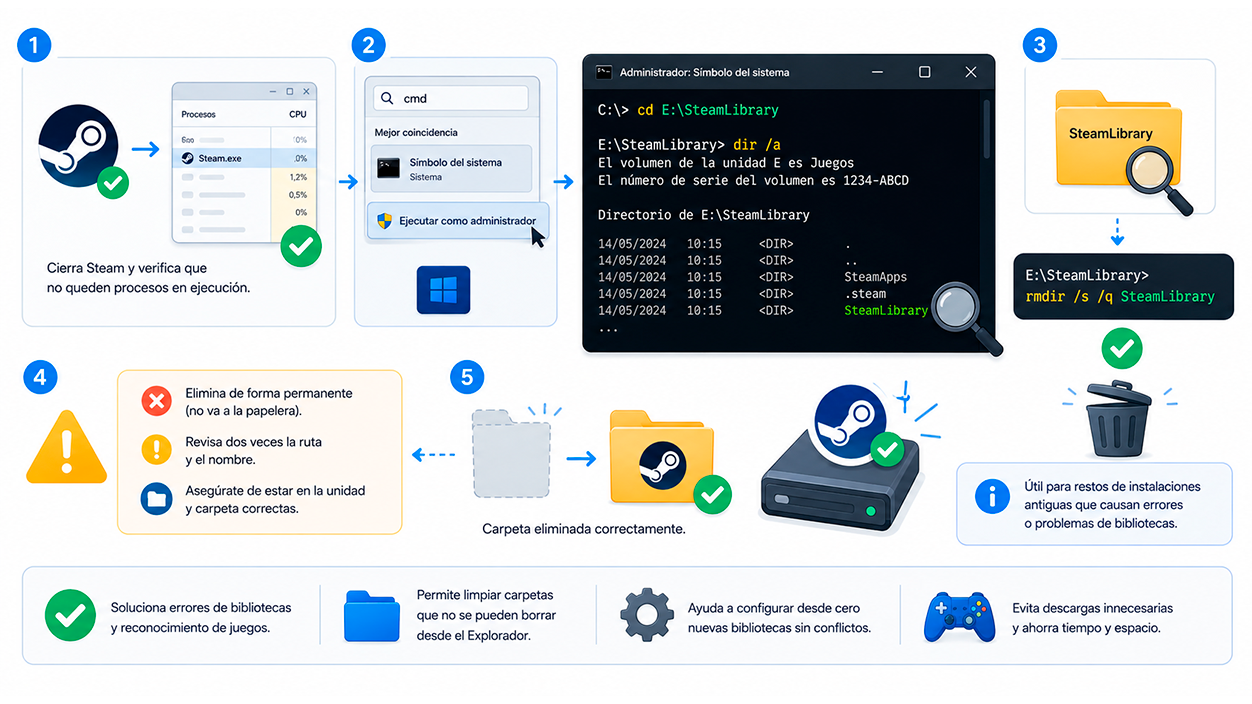Image resolution: width=1252 pixels, height=704 pixels.
Task: Click the blue info circle icon
Action: 992,495
